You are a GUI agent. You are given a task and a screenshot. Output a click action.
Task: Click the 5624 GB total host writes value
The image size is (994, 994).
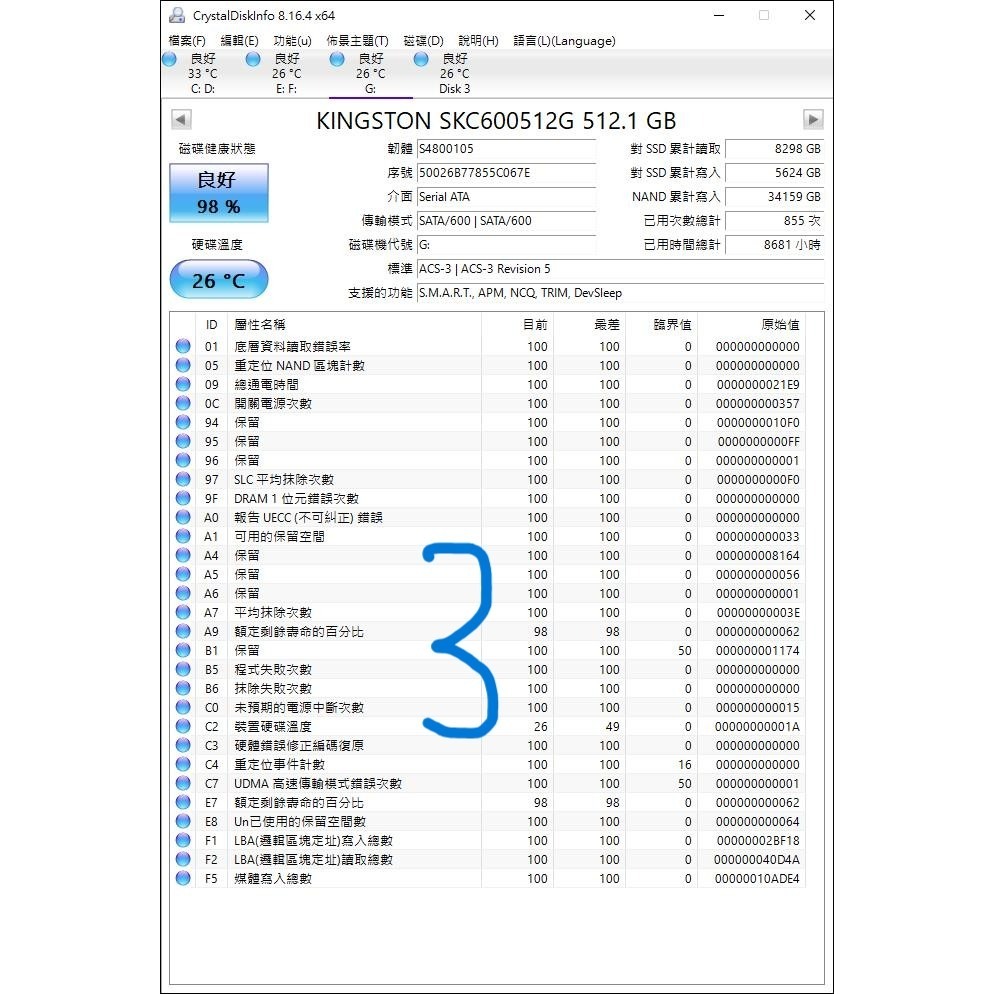[774, 173]
